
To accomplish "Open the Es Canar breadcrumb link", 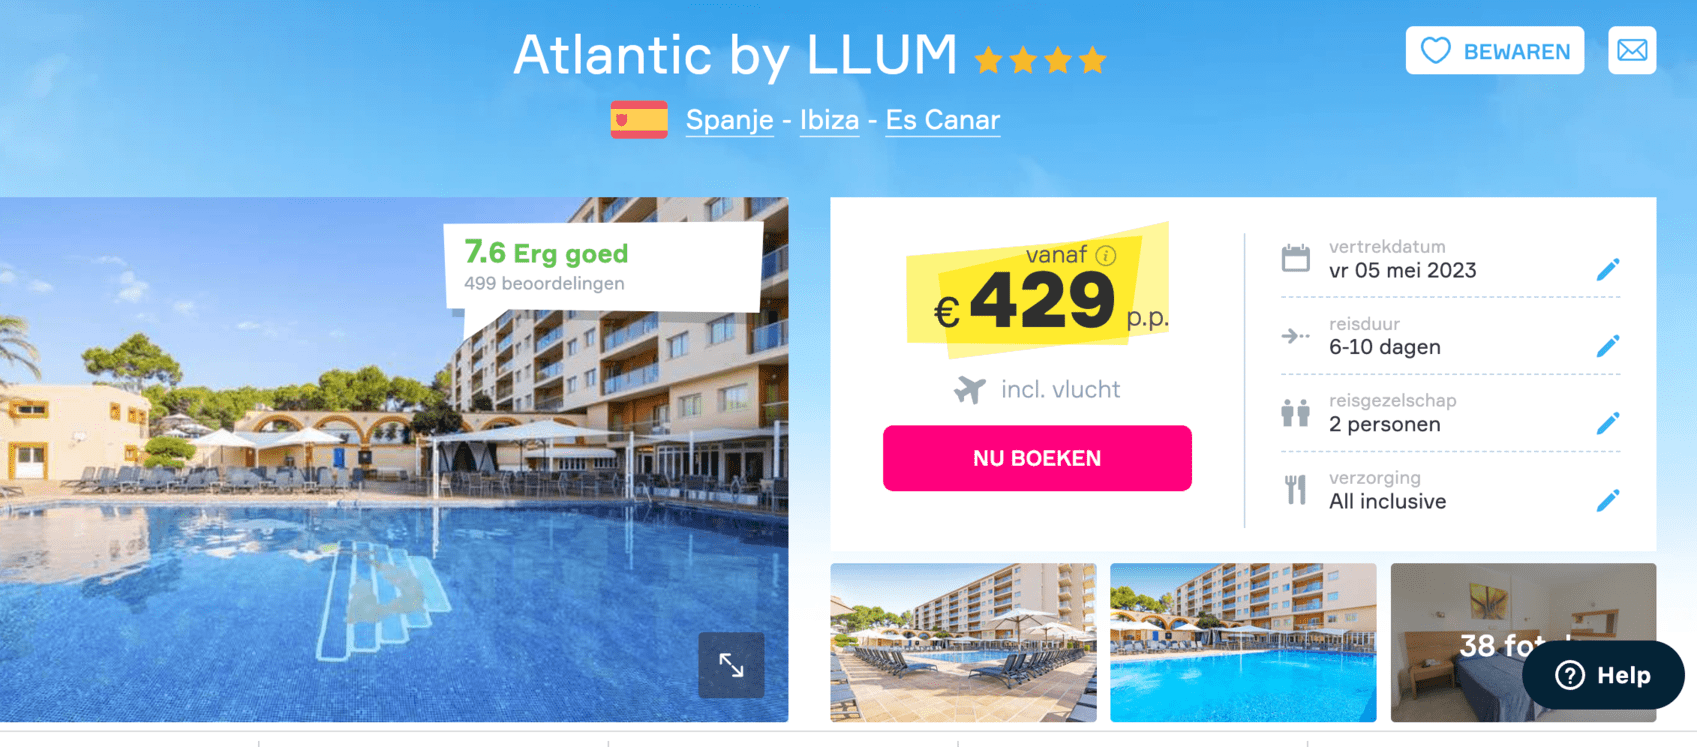I will pyautogui.click(x=942, y=120).
